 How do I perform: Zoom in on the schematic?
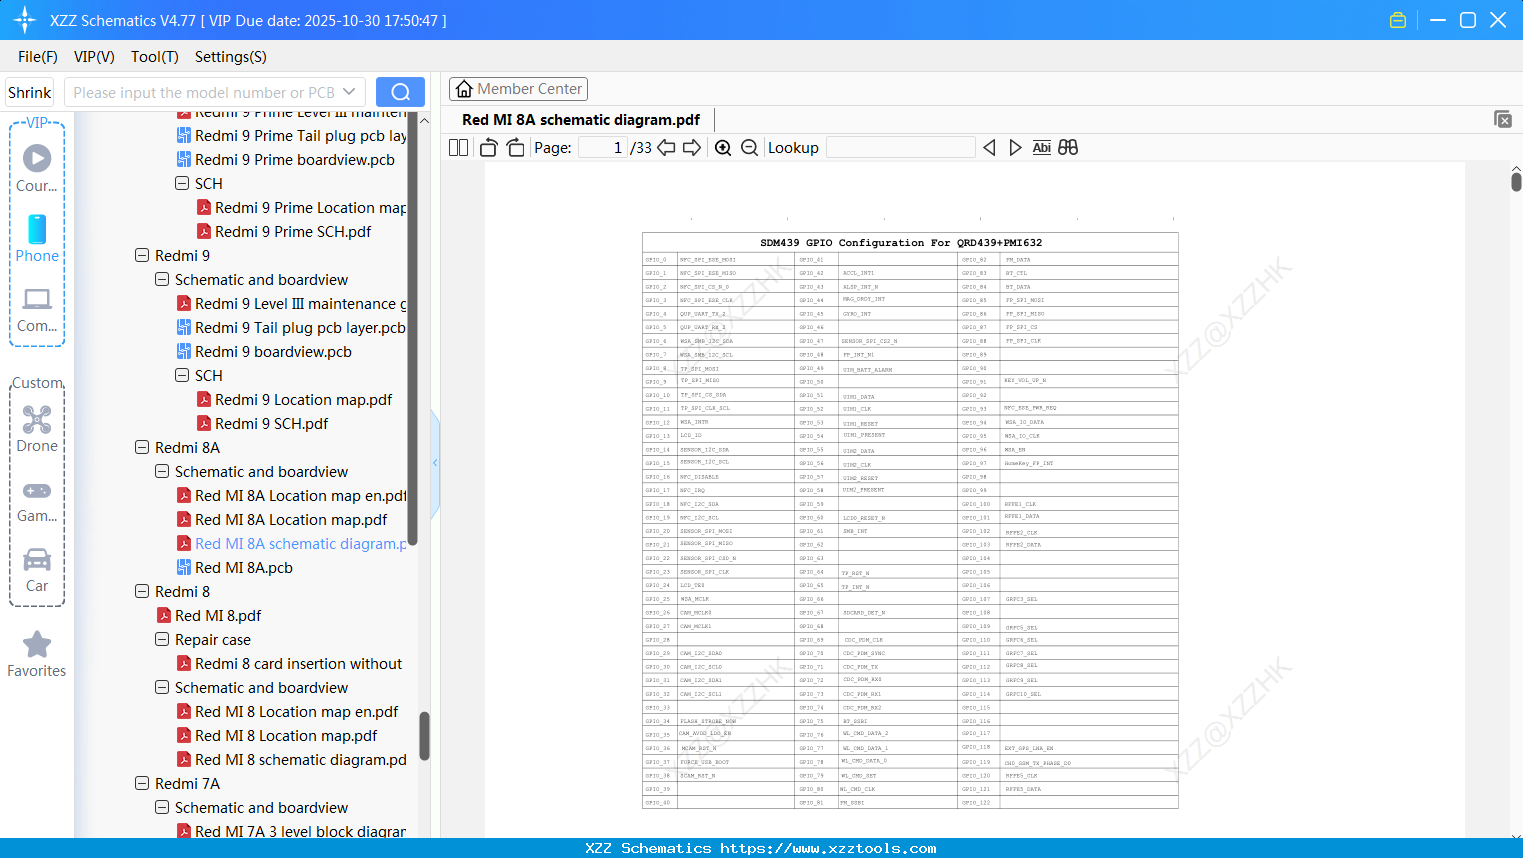tap(723, 148)
